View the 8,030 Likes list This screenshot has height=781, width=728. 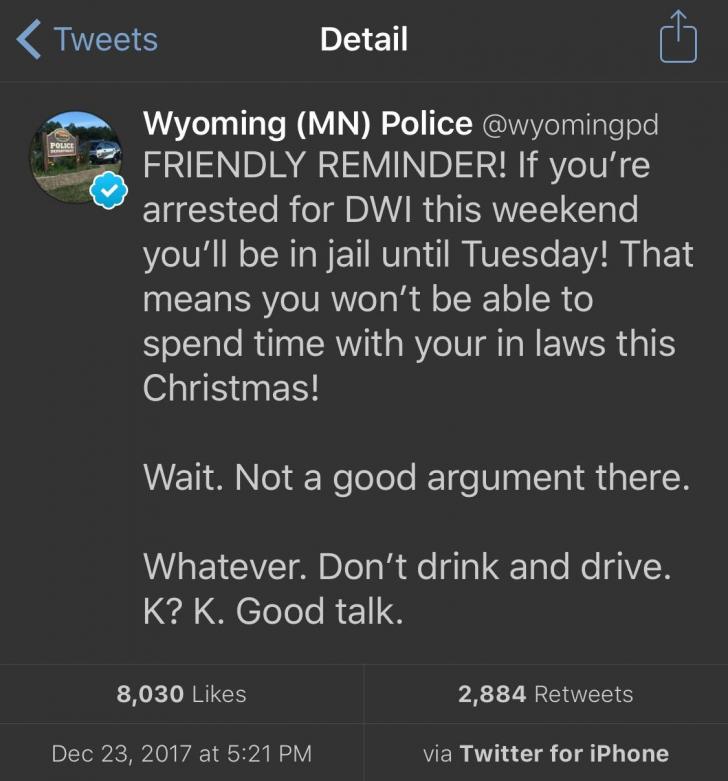click(x=181, y=694)
